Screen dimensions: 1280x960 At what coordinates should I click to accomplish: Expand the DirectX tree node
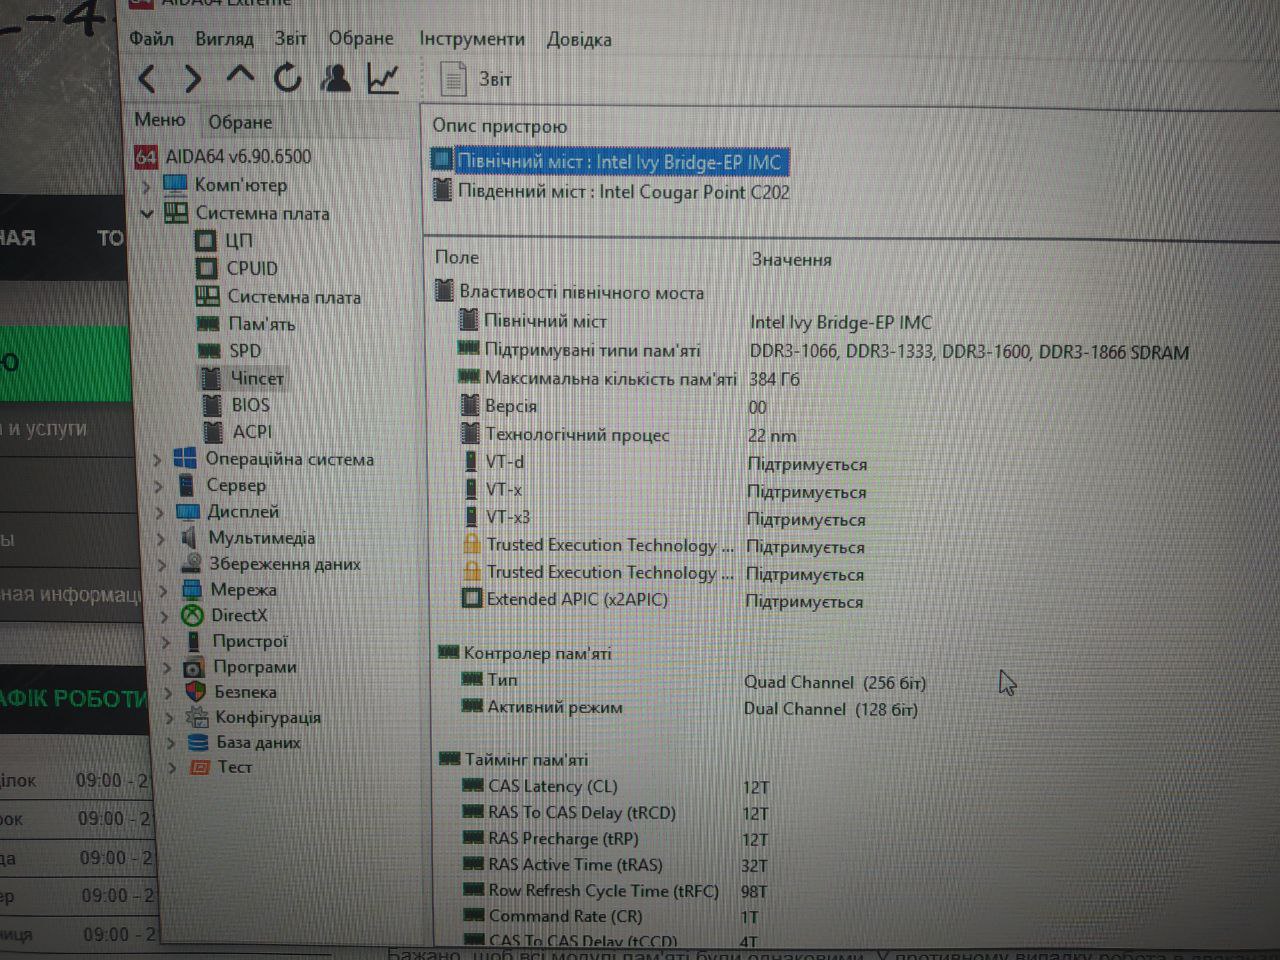[165, 616]
